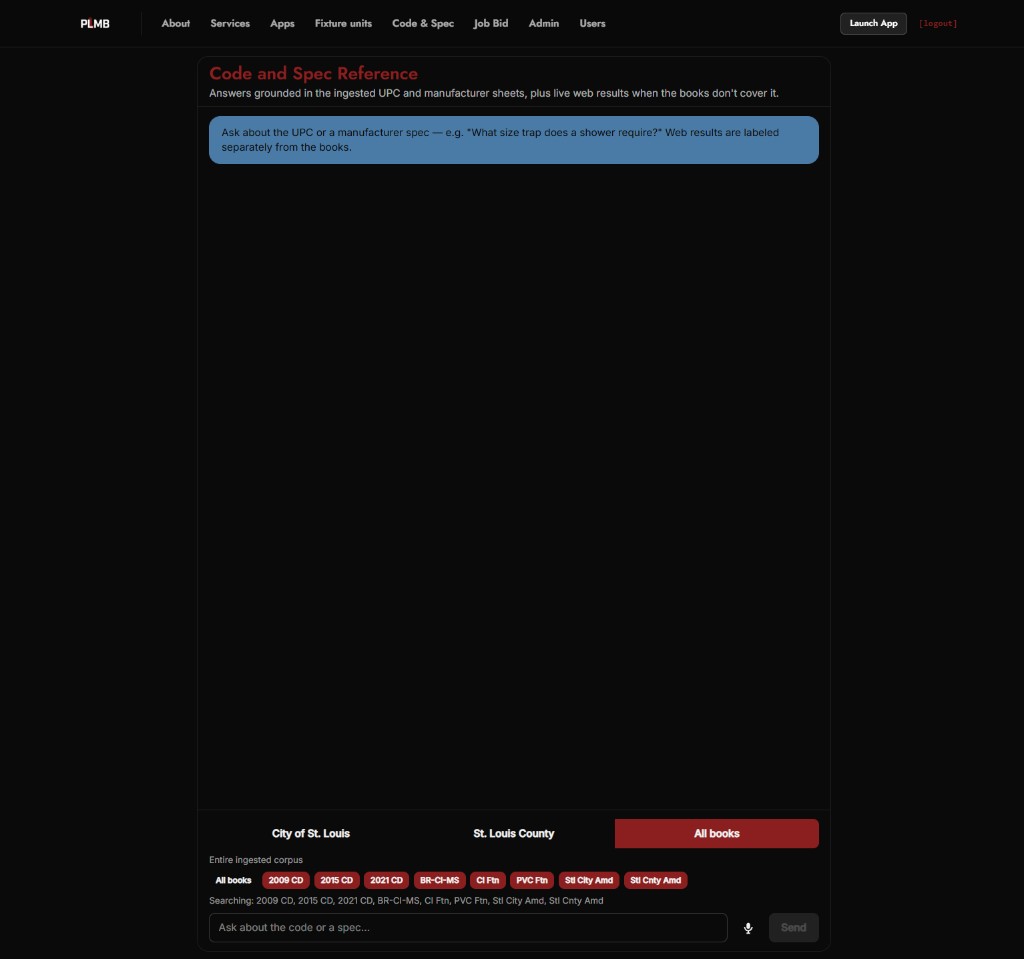The height and width of the screenshot is (959, 1024).
Task: Toggle the 2015 CD book filter
Action: point(336,880)
